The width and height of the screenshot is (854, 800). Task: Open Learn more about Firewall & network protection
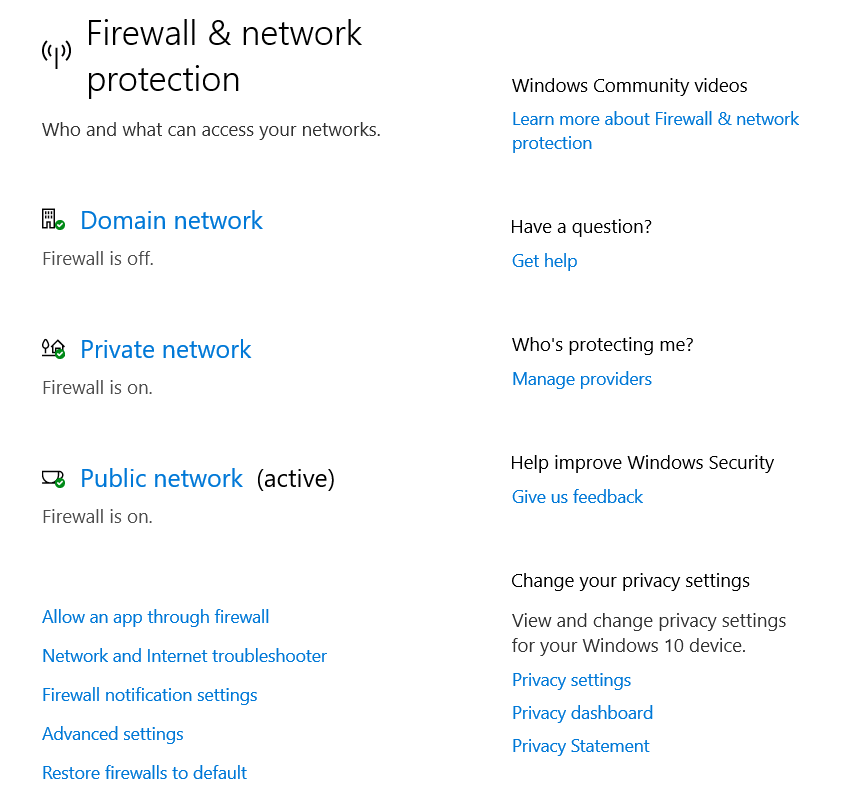click(655, 131)
